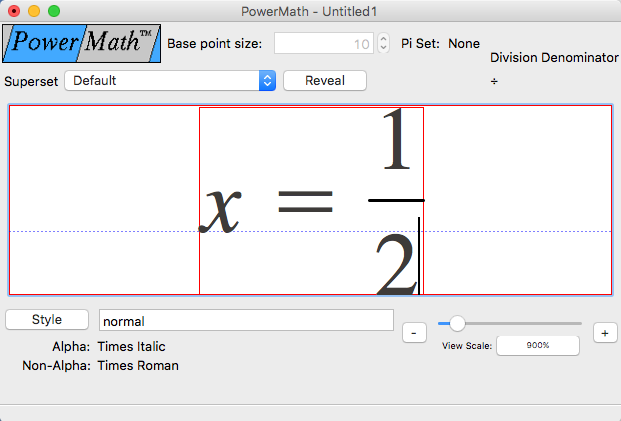Click the view scale slider knob
This screenshot has width=621, height=421.
click(x=457, y=324)
